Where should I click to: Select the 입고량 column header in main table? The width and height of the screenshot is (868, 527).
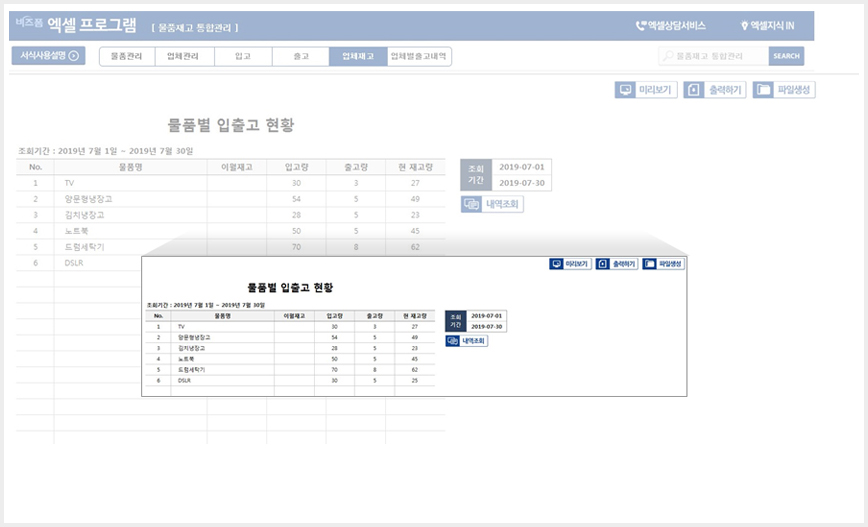pyautogui.click(x=296, y=167)
